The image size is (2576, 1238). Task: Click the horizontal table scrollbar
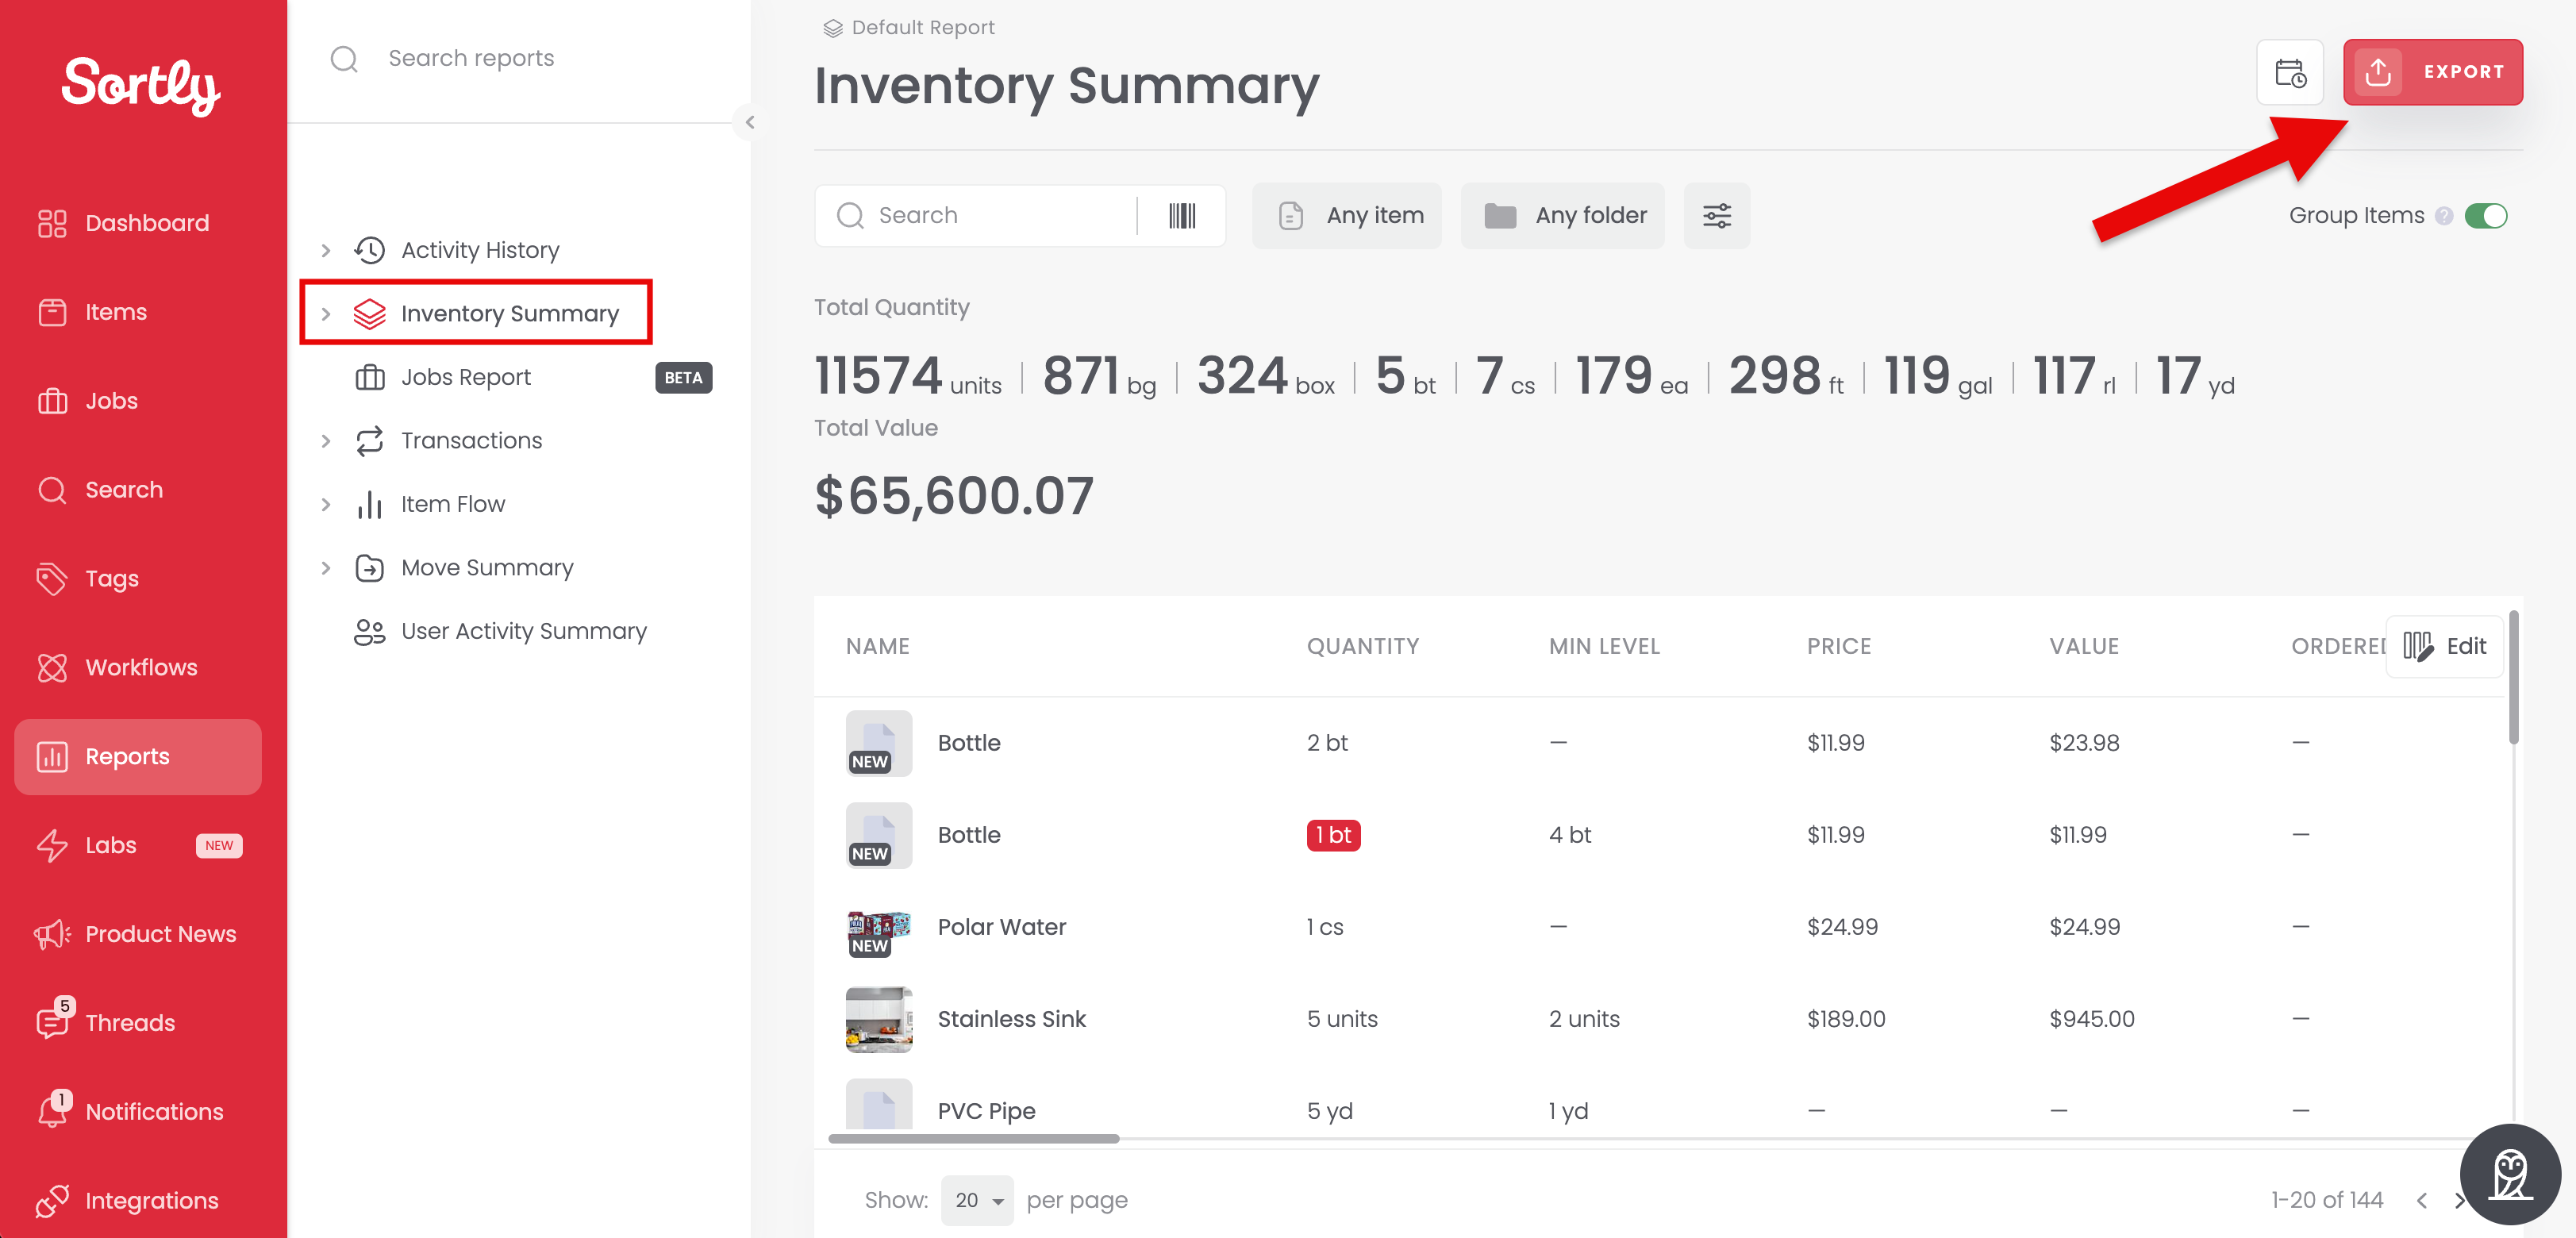pos(973,1138)
